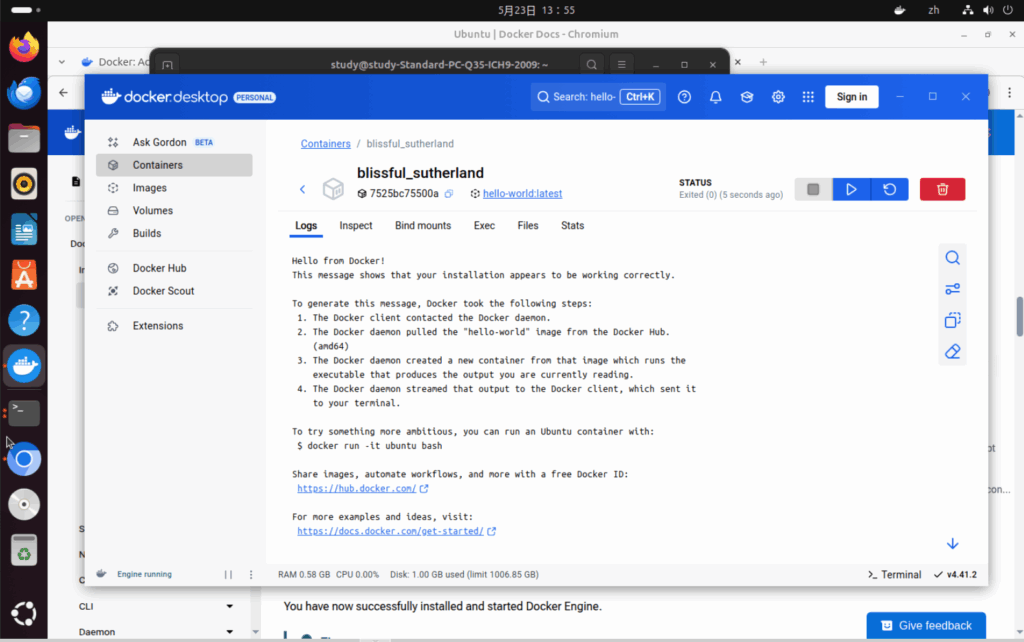1024x642 pixels.
Task: Open the hub.docker.com link in logs
Action: pos(357,489)
